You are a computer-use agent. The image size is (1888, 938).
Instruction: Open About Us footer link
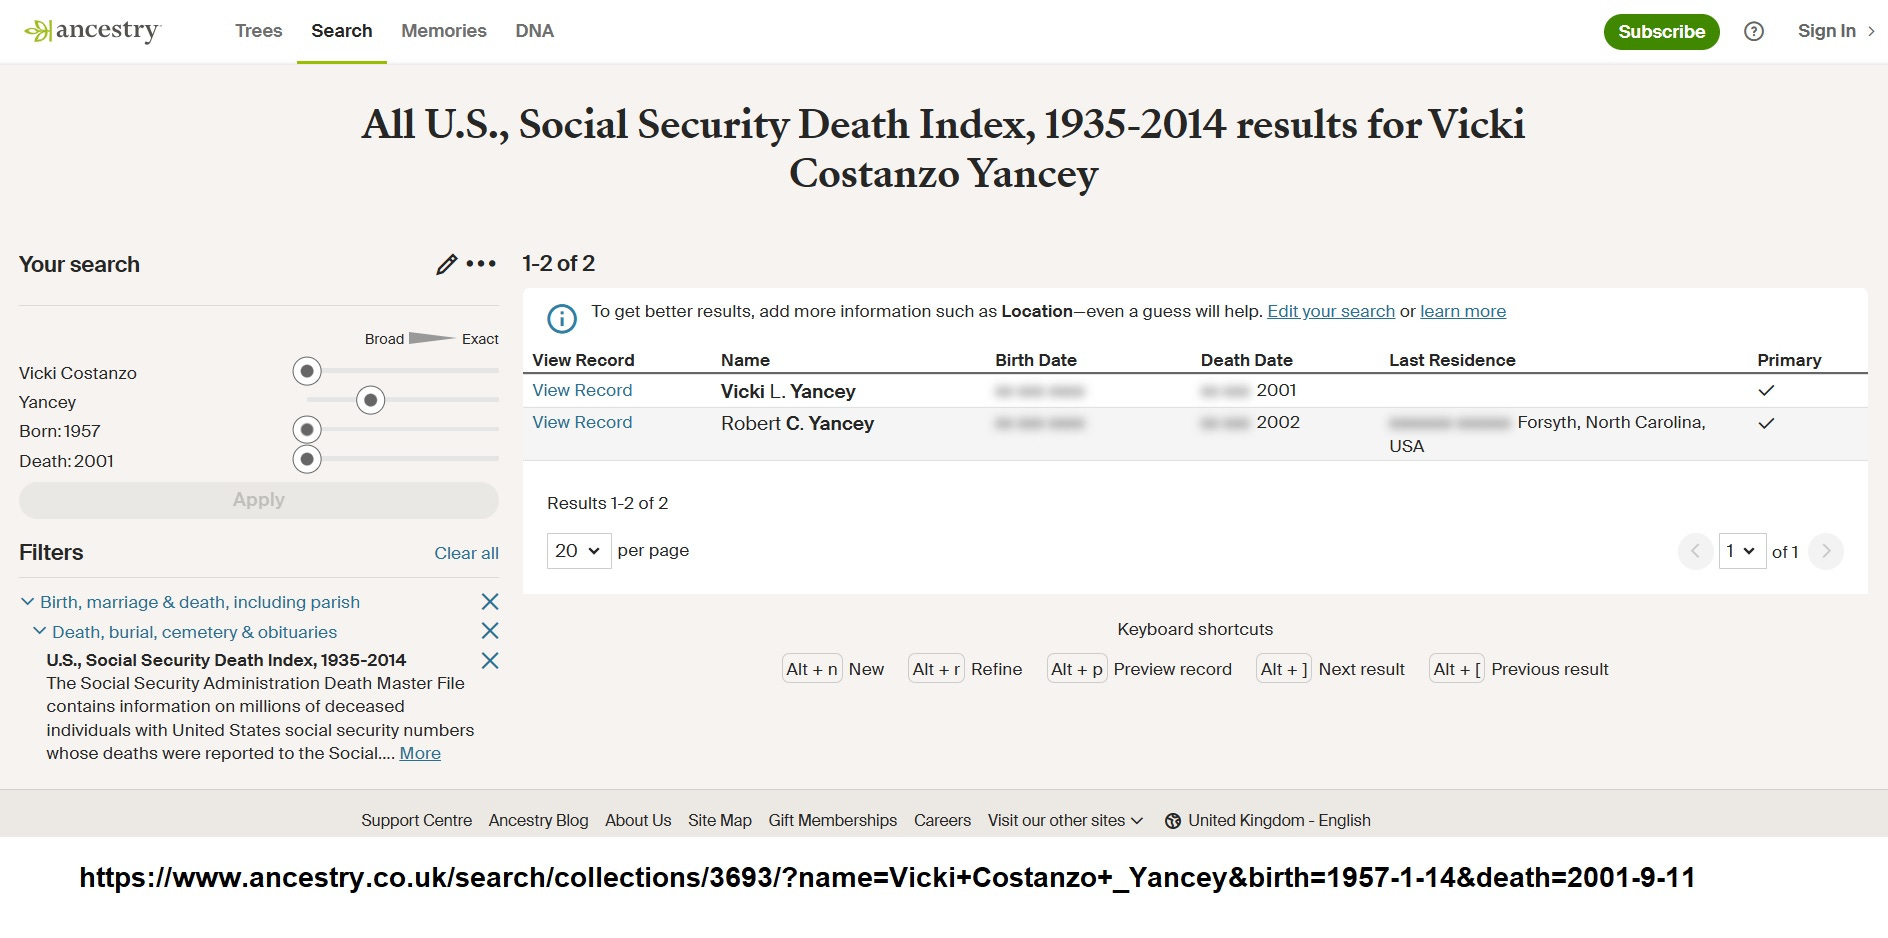[x=638, y=820]
